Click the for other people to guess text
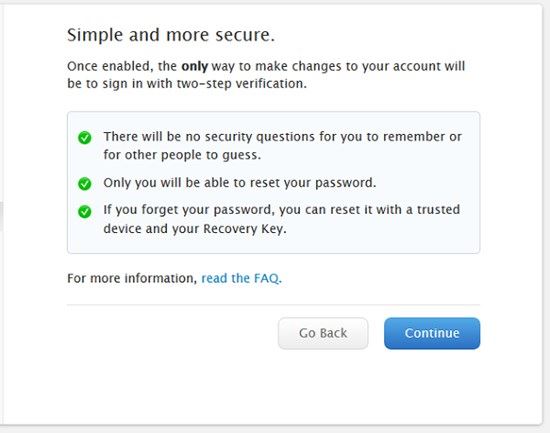Viewport: 550px width, 433px height. [x=182, y=155]
